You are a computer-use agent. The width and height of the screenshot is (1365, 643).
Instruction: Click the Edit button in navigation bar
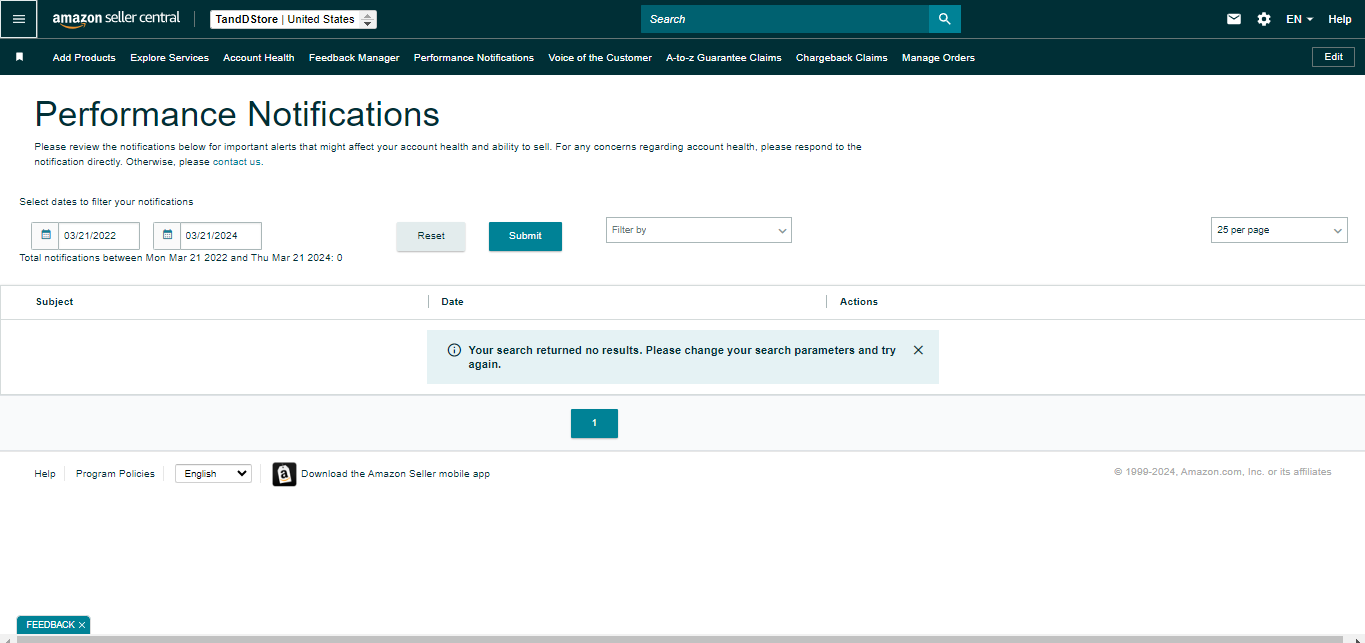point(1333,57)
